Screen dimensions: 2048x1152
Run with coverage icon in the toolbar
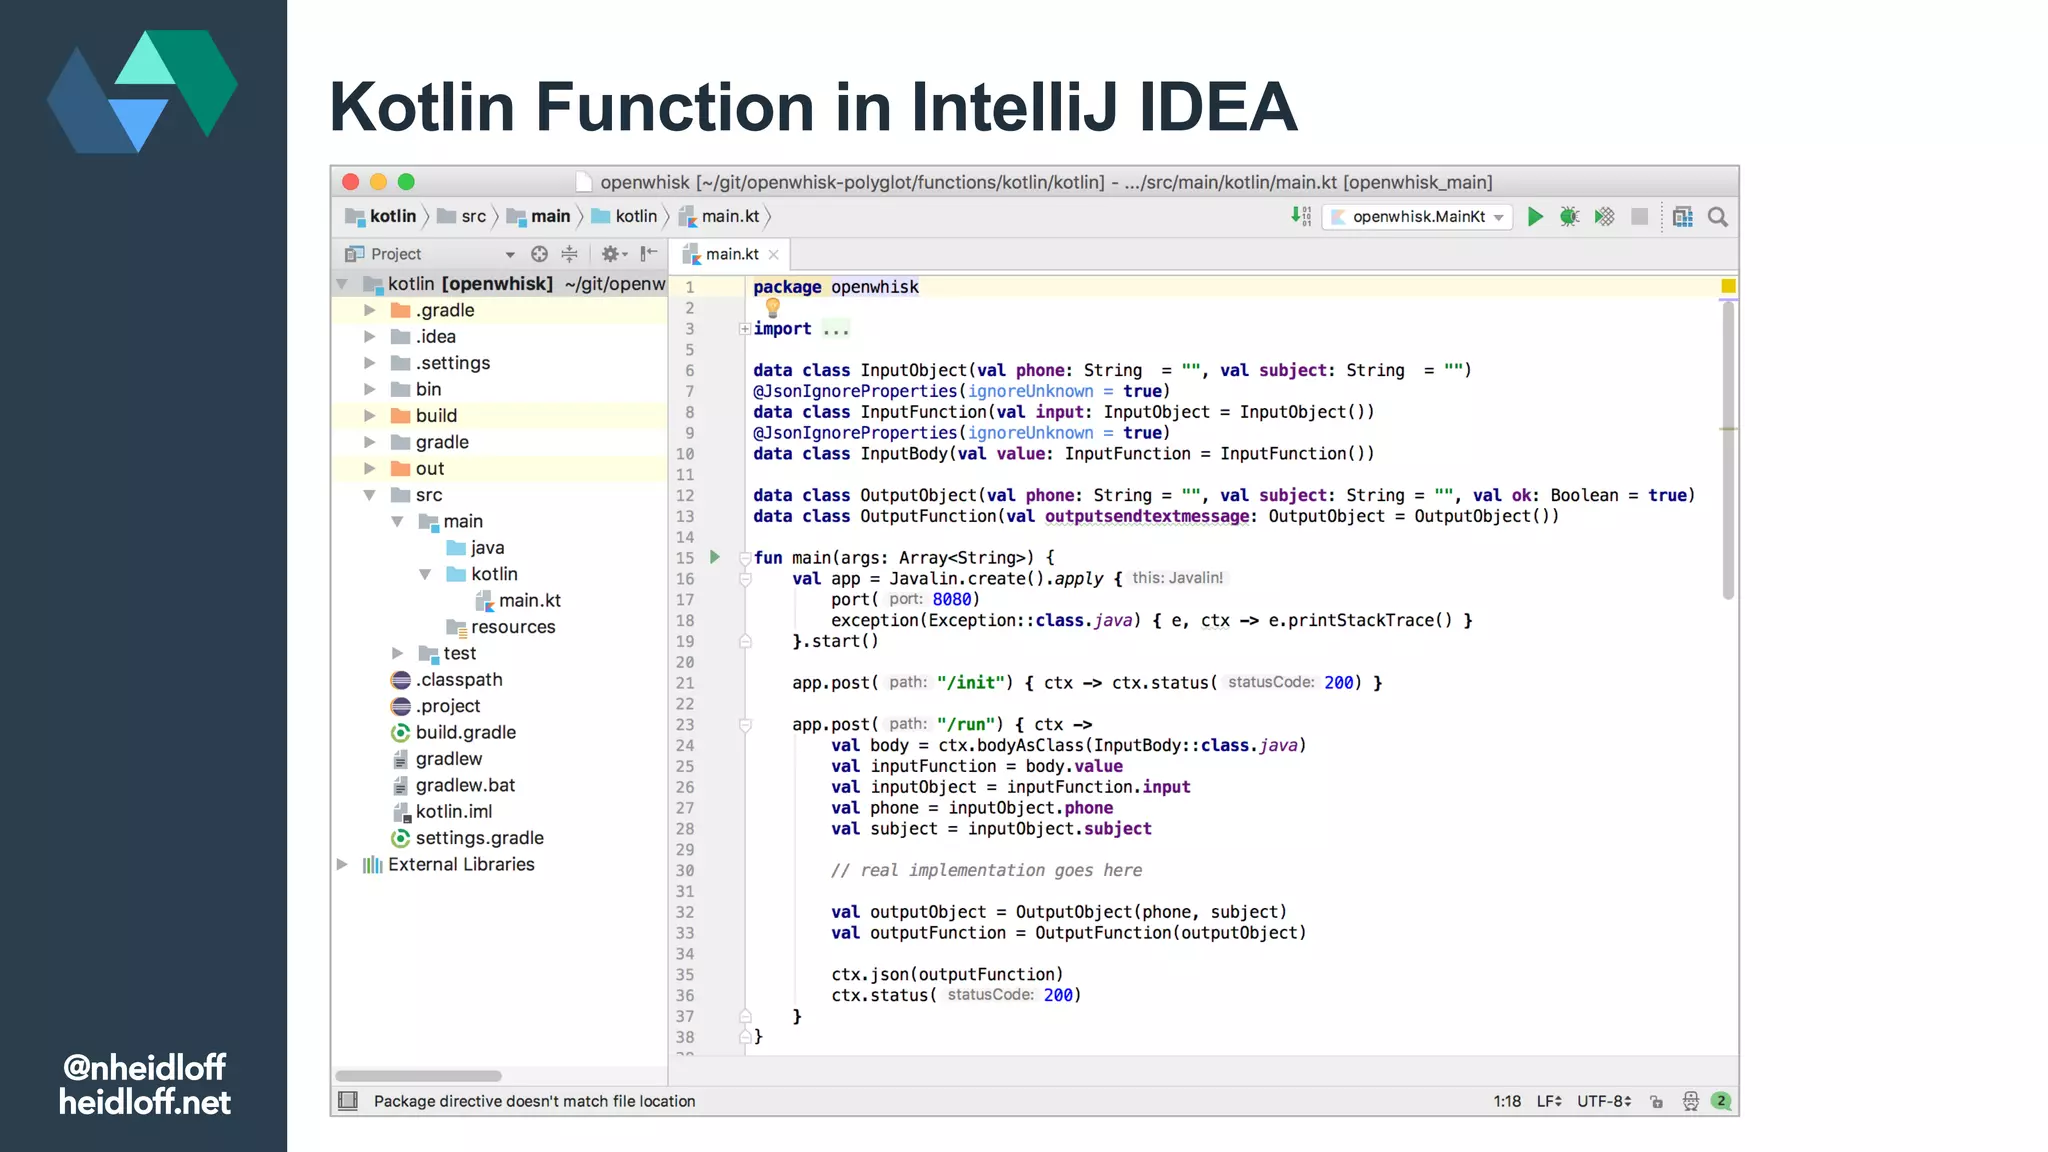[x=1604, y=217]
